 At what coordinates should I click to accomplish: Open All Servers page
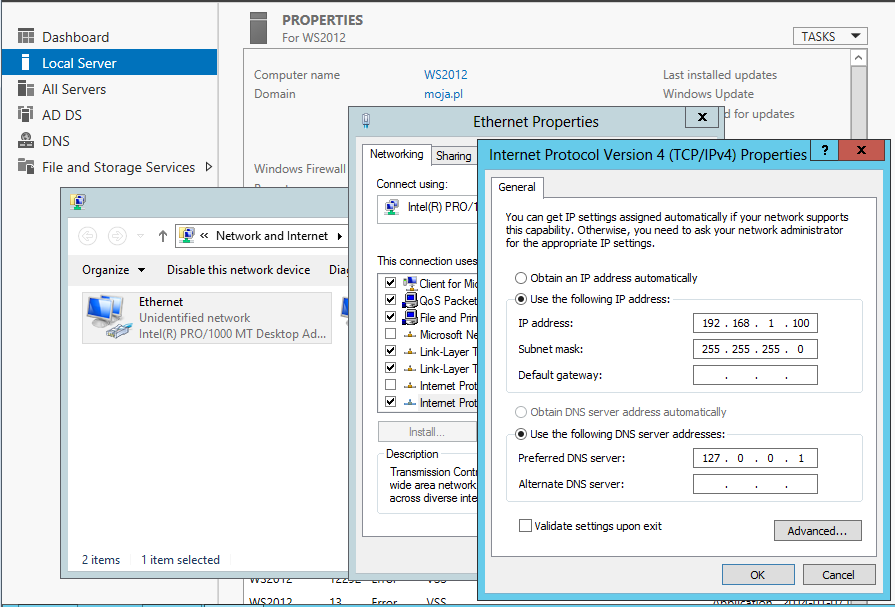click(x=74, y=89)
